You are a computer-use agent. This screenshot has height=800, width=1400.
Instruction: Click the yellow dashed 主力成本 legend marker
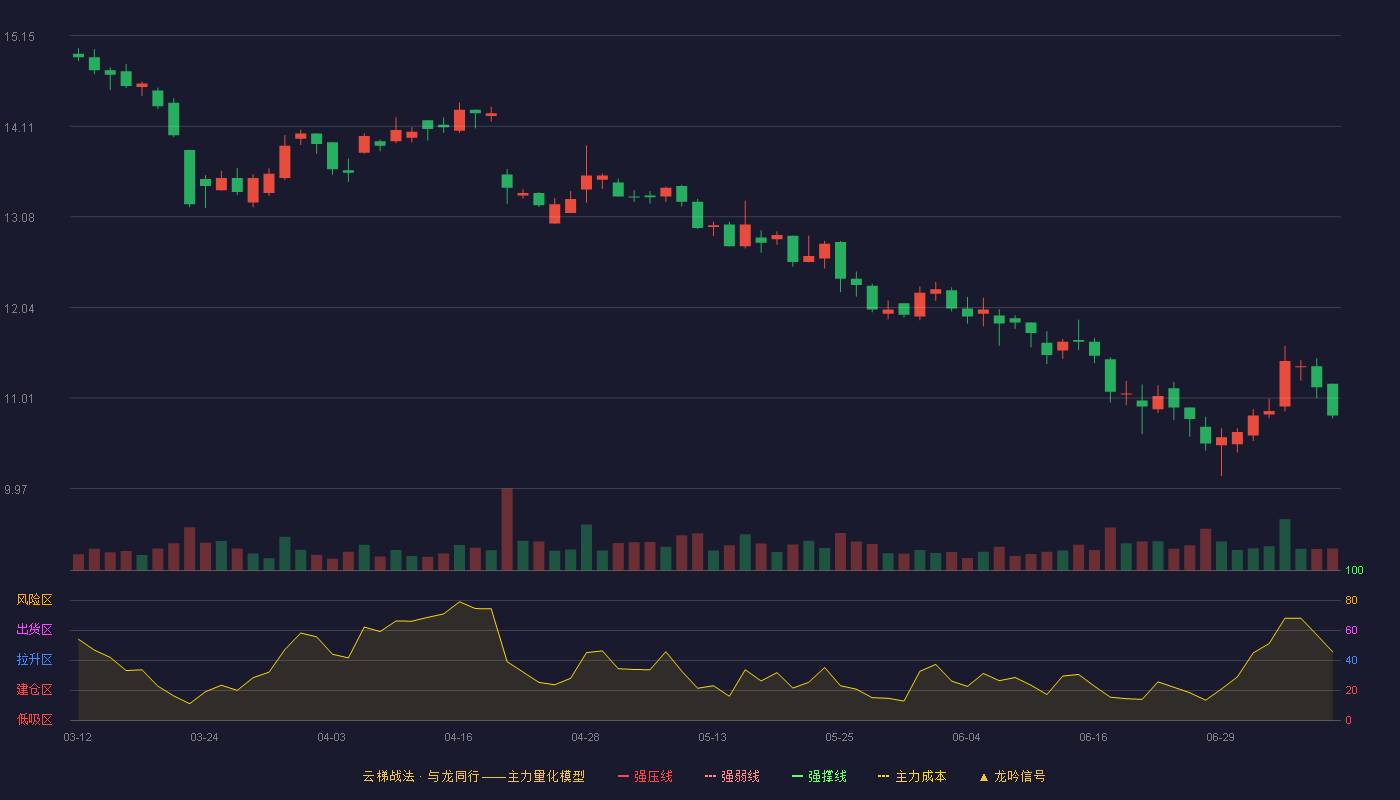[x=884, y=776]
